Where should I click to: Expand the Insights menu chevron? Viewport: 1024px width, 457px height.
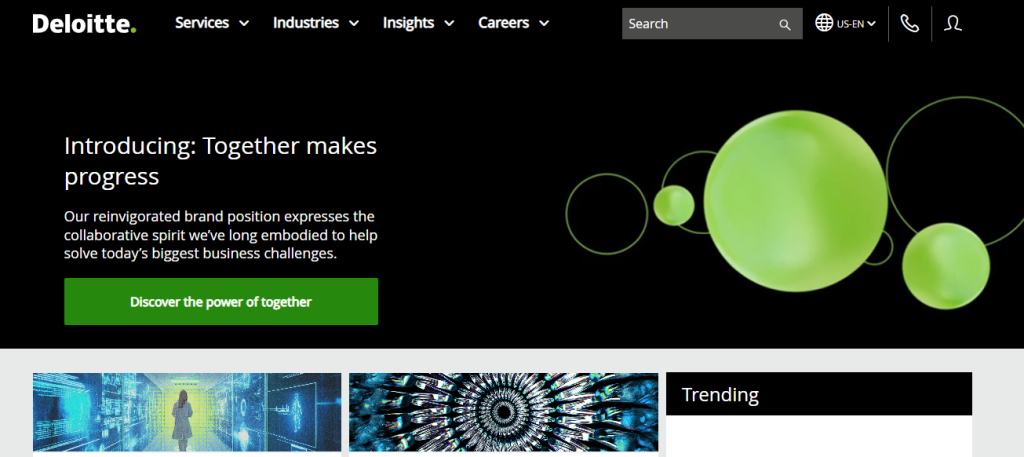pos(449,24)
